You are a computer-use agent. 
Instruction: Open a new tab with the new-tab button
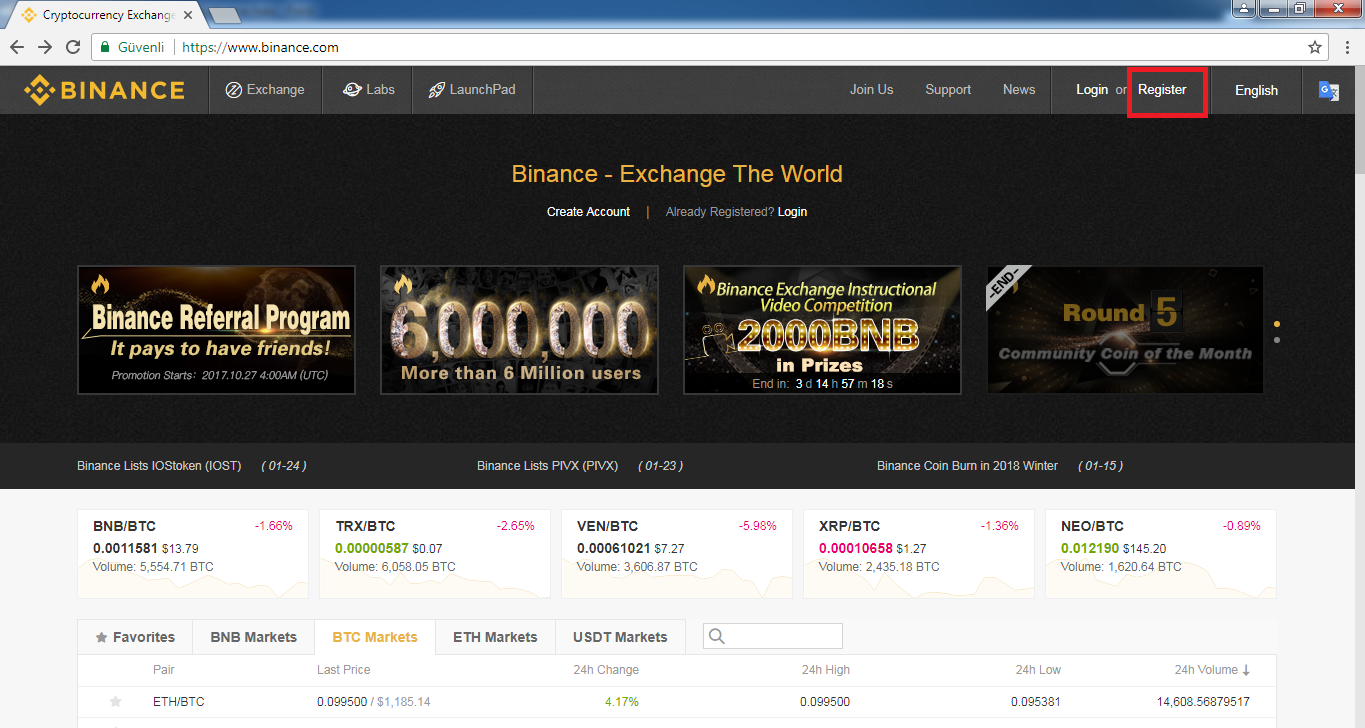click(224, 15)
